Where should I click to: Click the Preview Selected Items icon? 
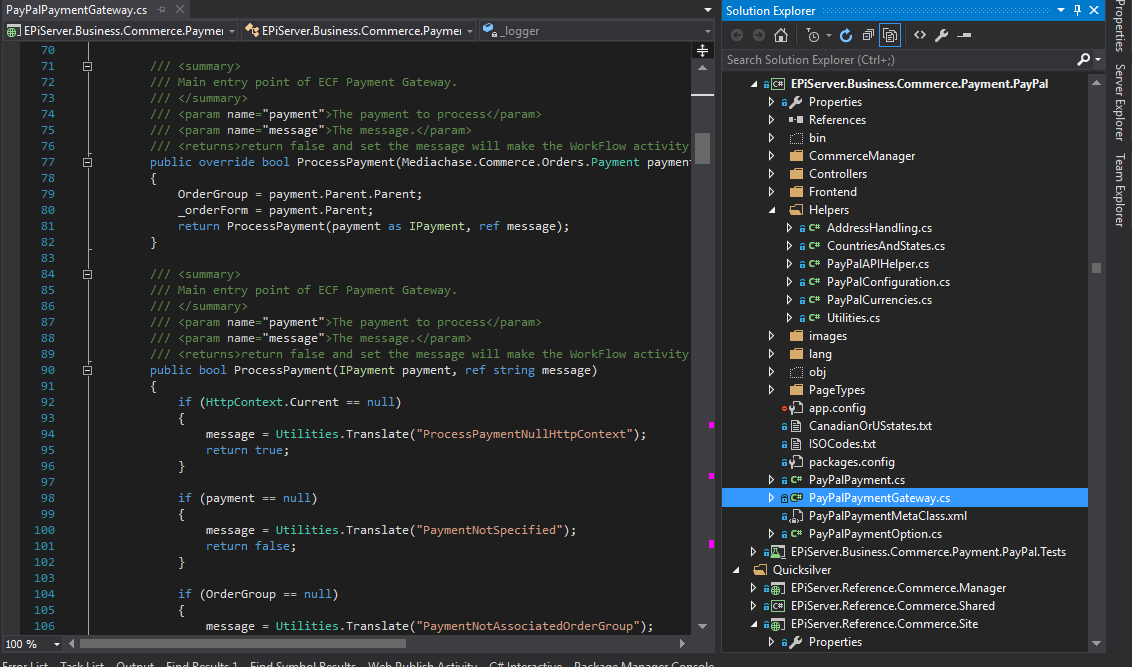[964, 35]
